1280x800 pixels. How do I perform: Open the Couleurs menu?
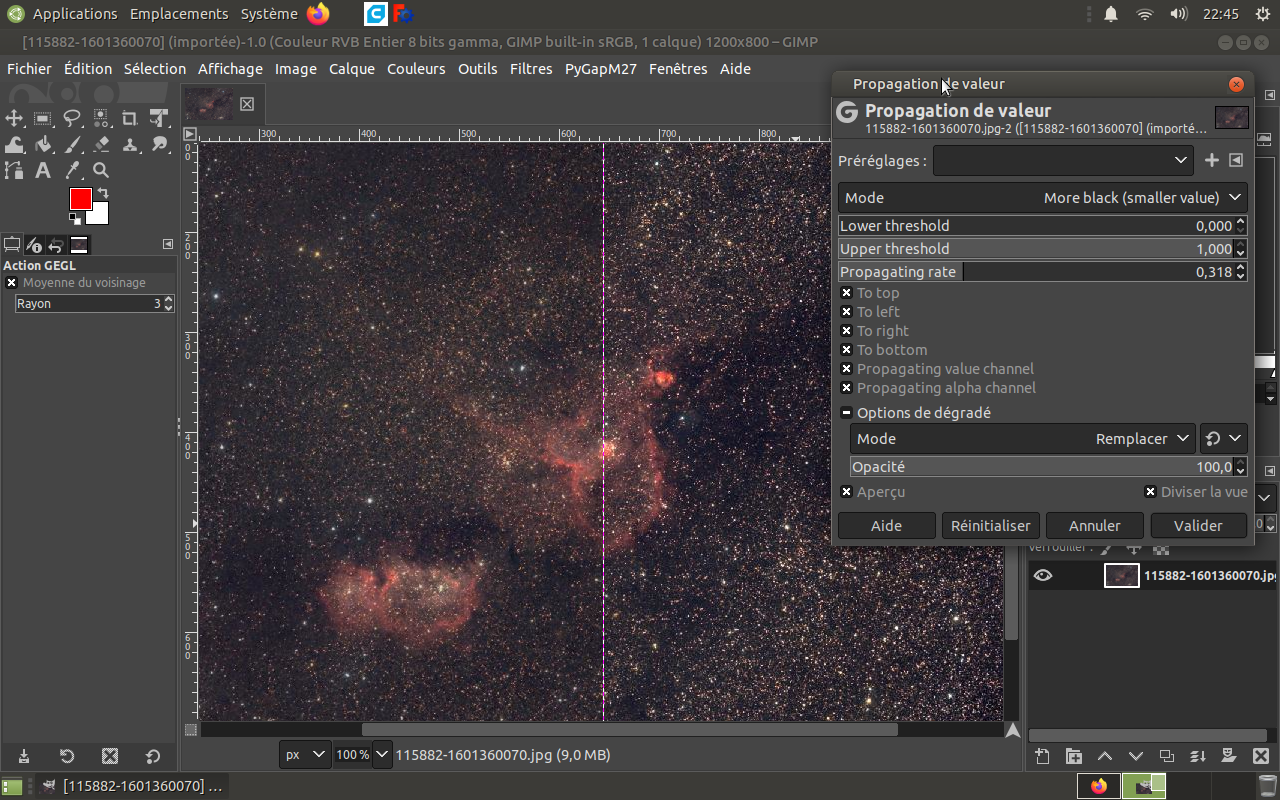tap(416, 69)
